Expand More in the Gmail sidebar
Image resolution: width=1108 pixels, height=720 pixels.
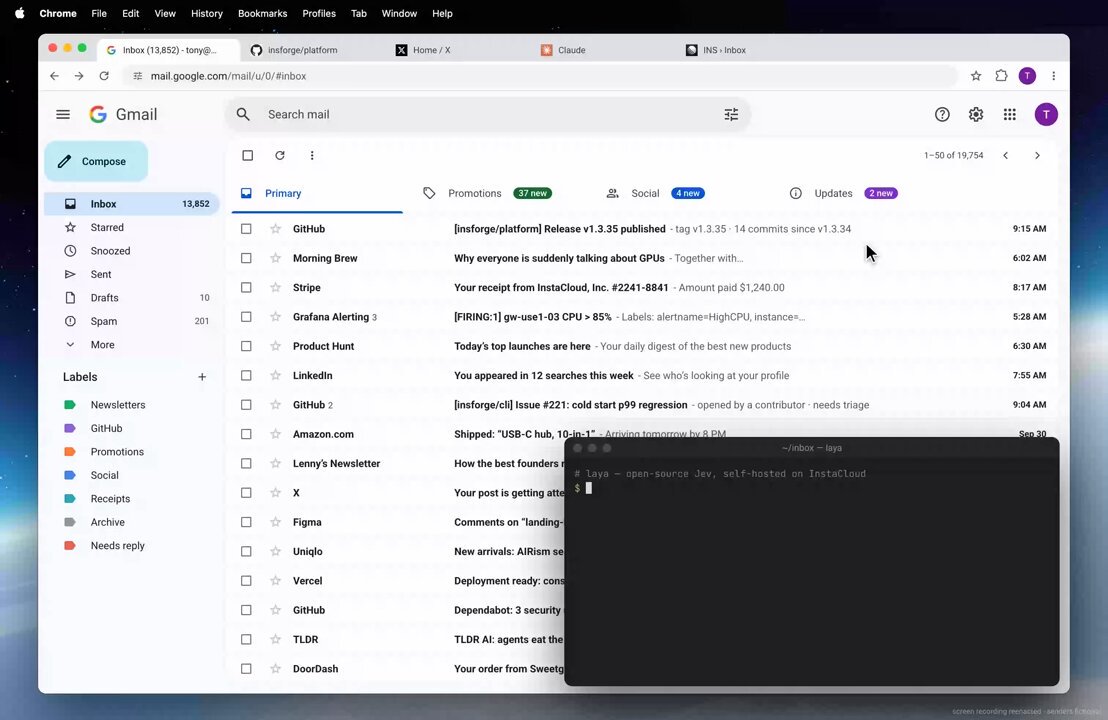[x=102, y=345]
